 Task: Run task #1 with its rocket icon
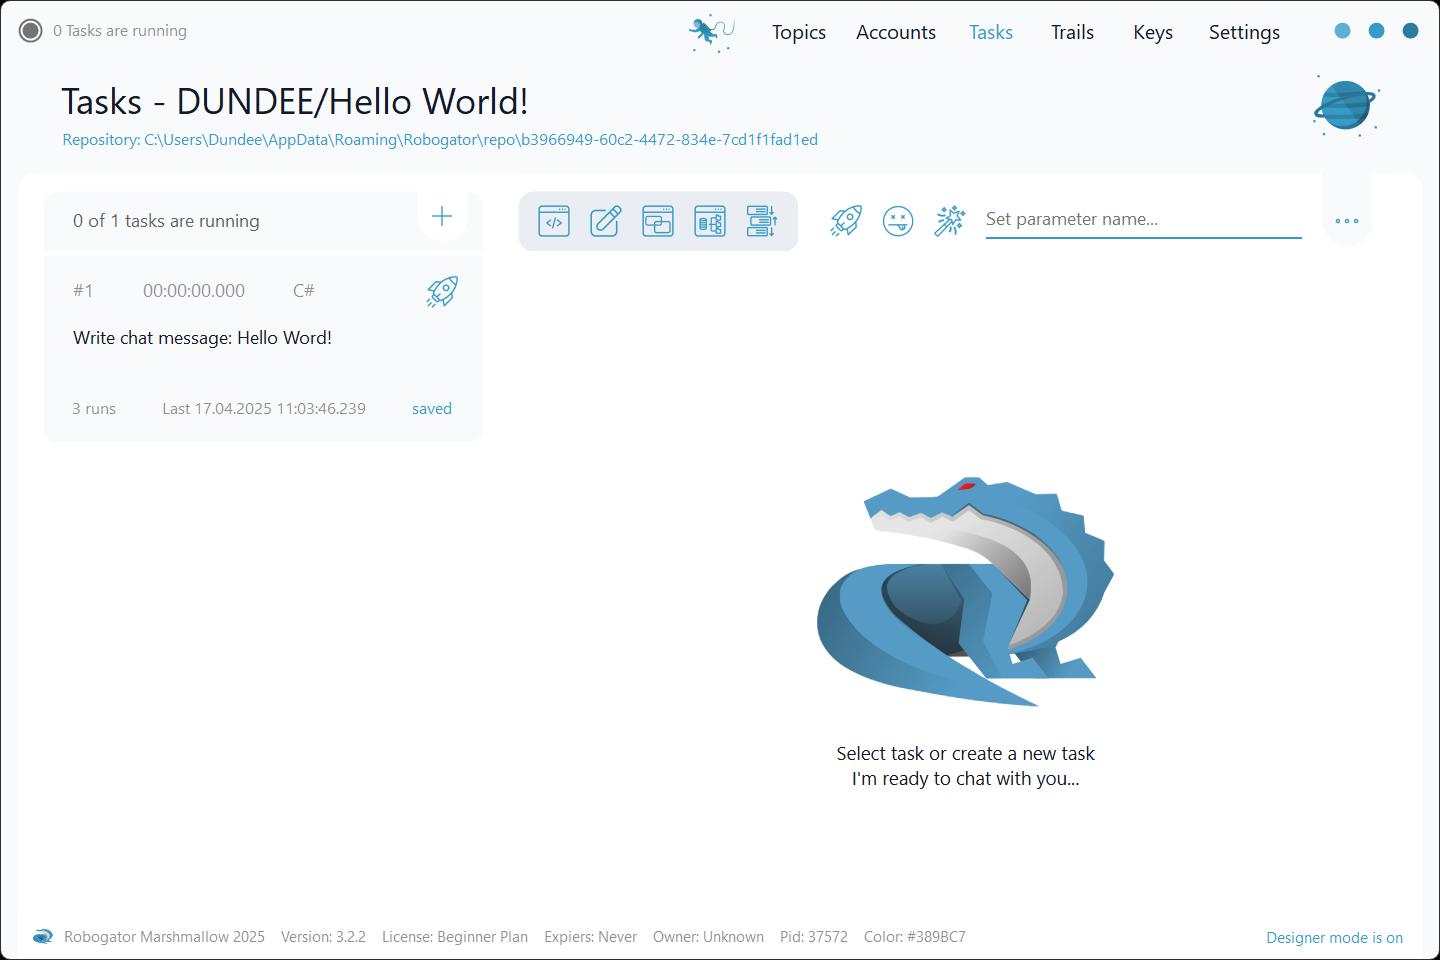(x=442, y=291)
